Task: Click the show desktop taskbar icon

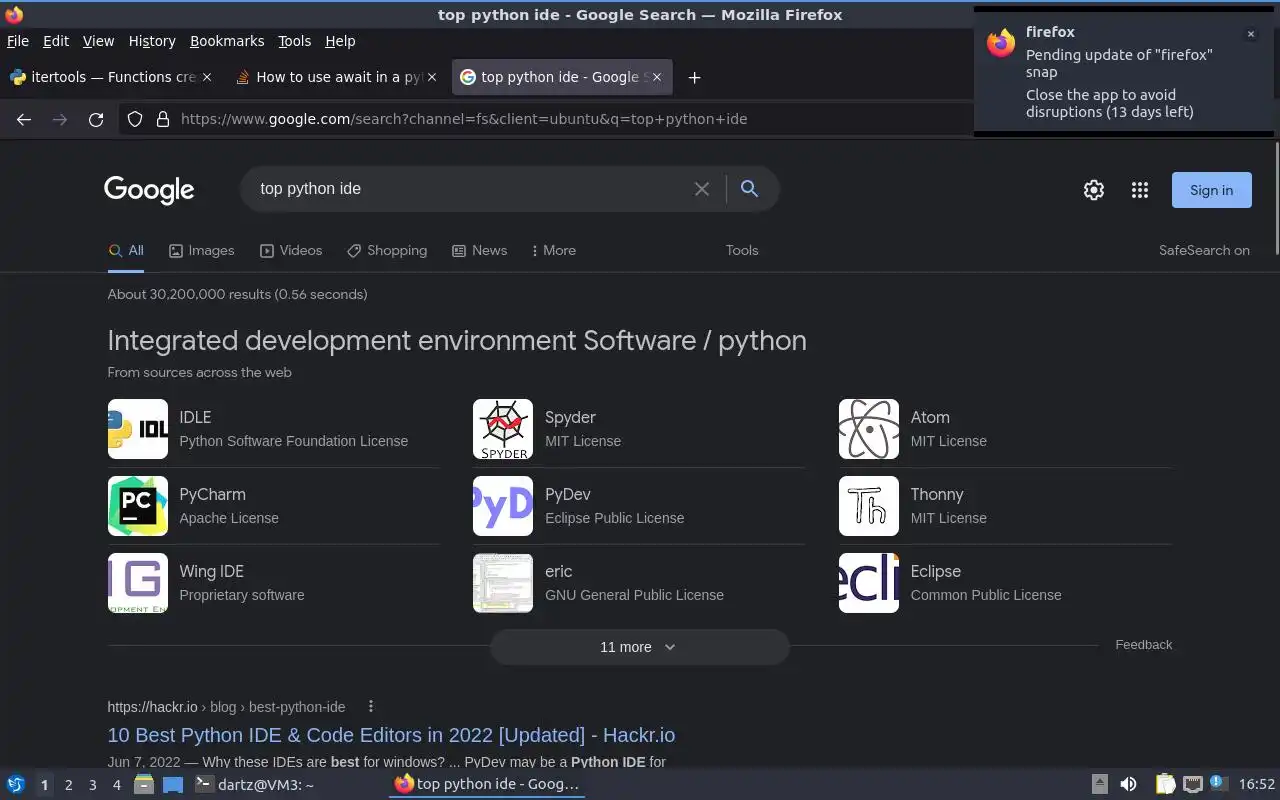Action: (x=173, y=784)
